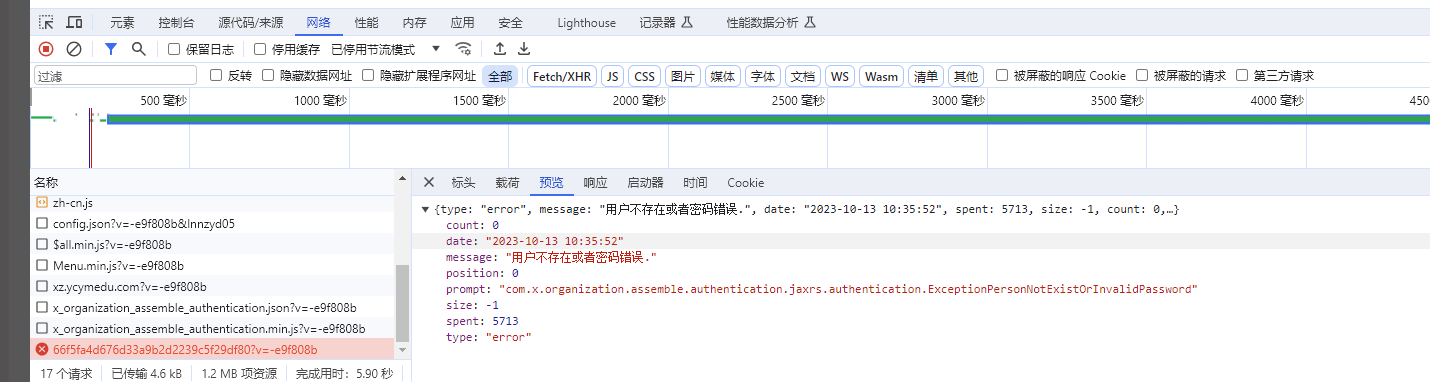Filter requests by CSS

point(645,76)
